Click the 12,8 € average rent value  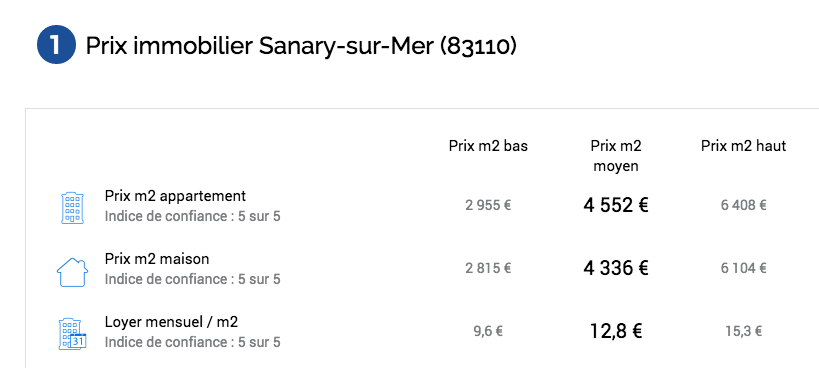click(616, 331)
